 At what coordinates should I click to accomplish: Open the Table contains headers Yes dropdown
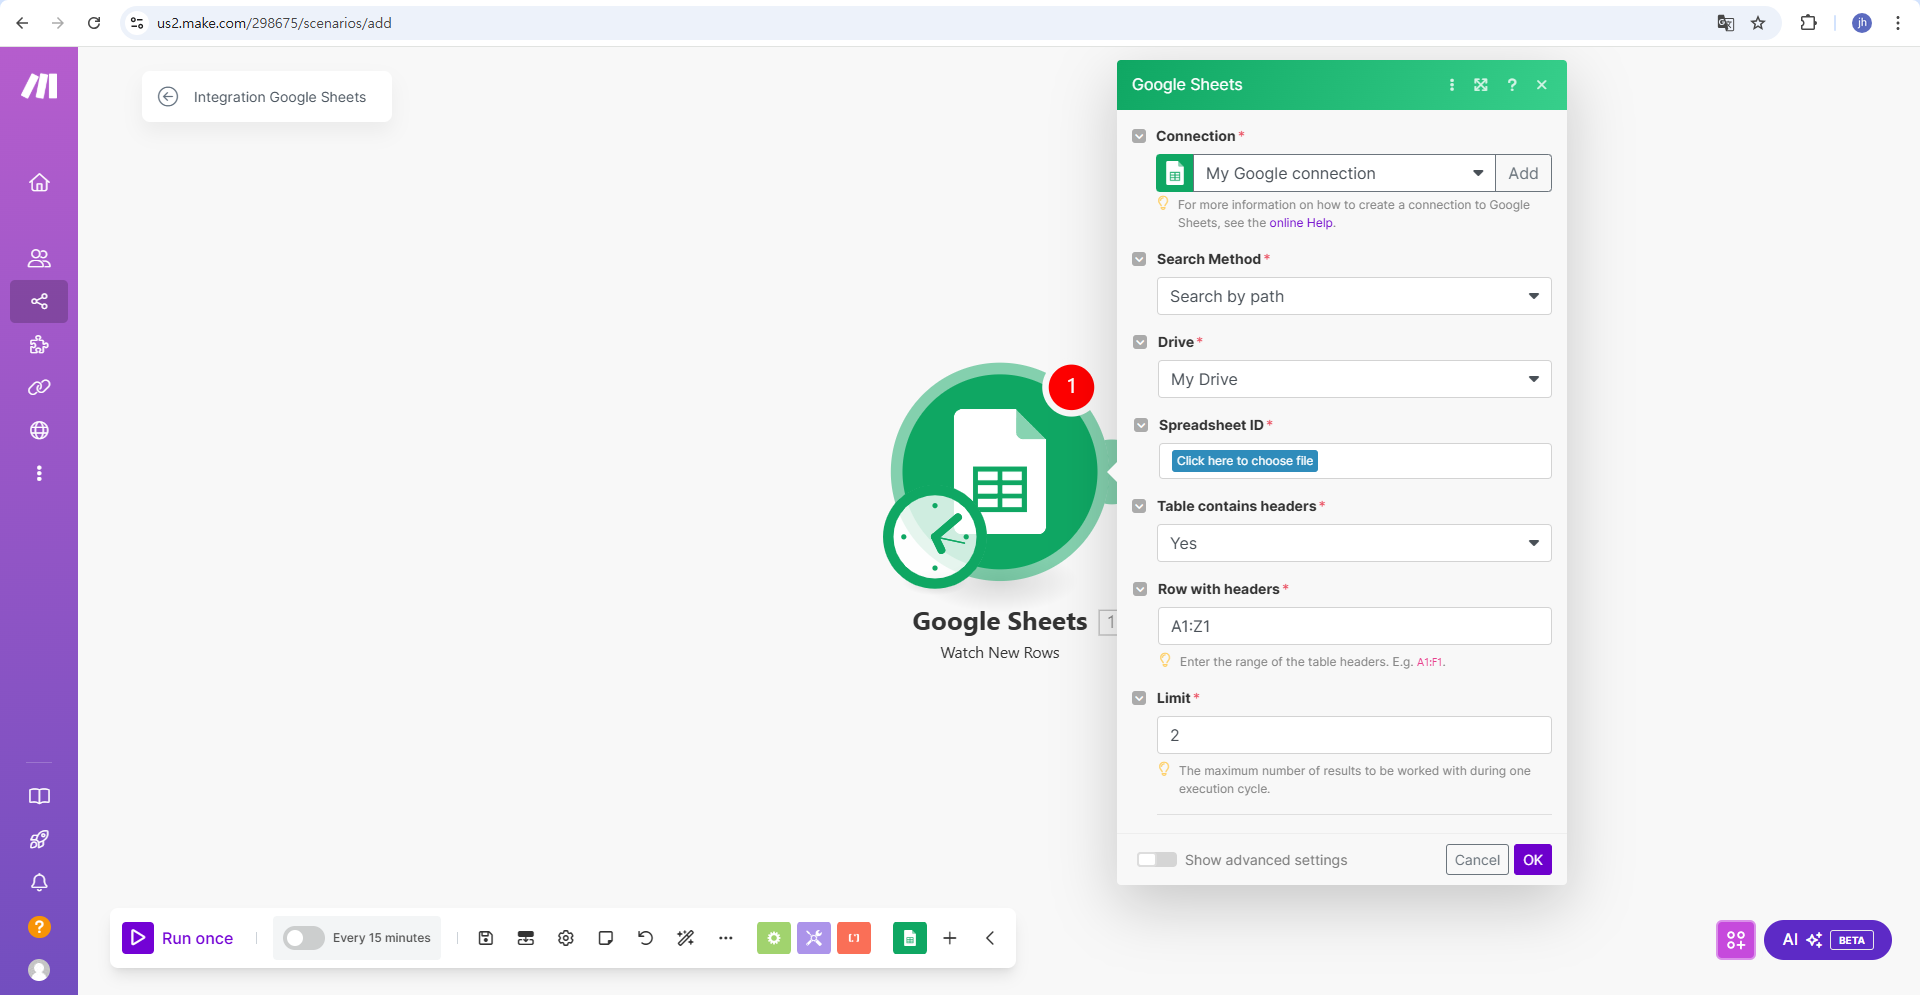click(1354, 543)
